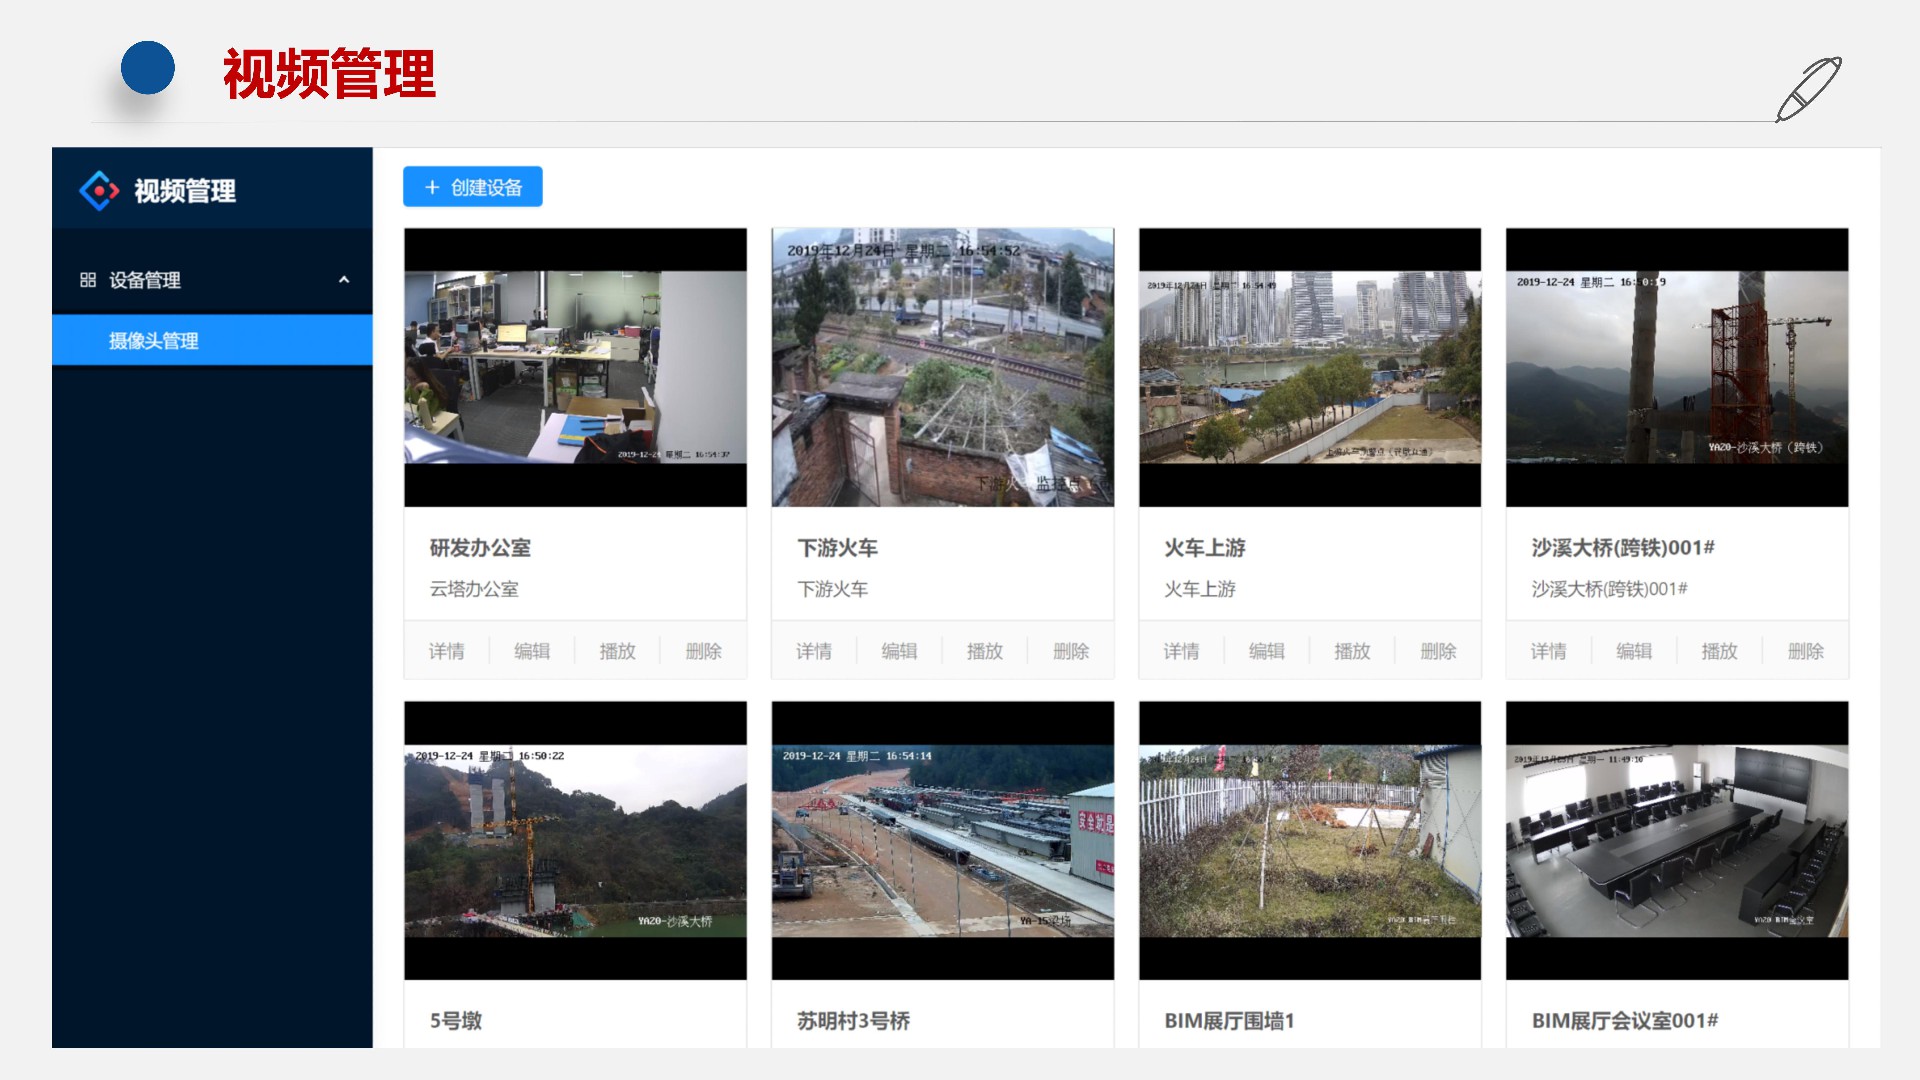Open the 研发办公室 video thumbnail
This screenshot has width=1920, height=1080.
[575, 367]
